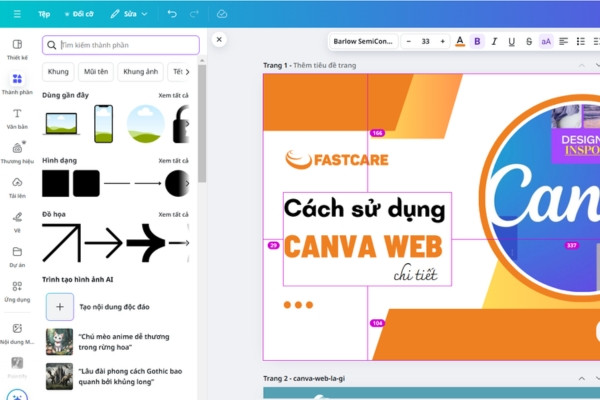Move Trang 2 up with chevron

coord(582,379)
